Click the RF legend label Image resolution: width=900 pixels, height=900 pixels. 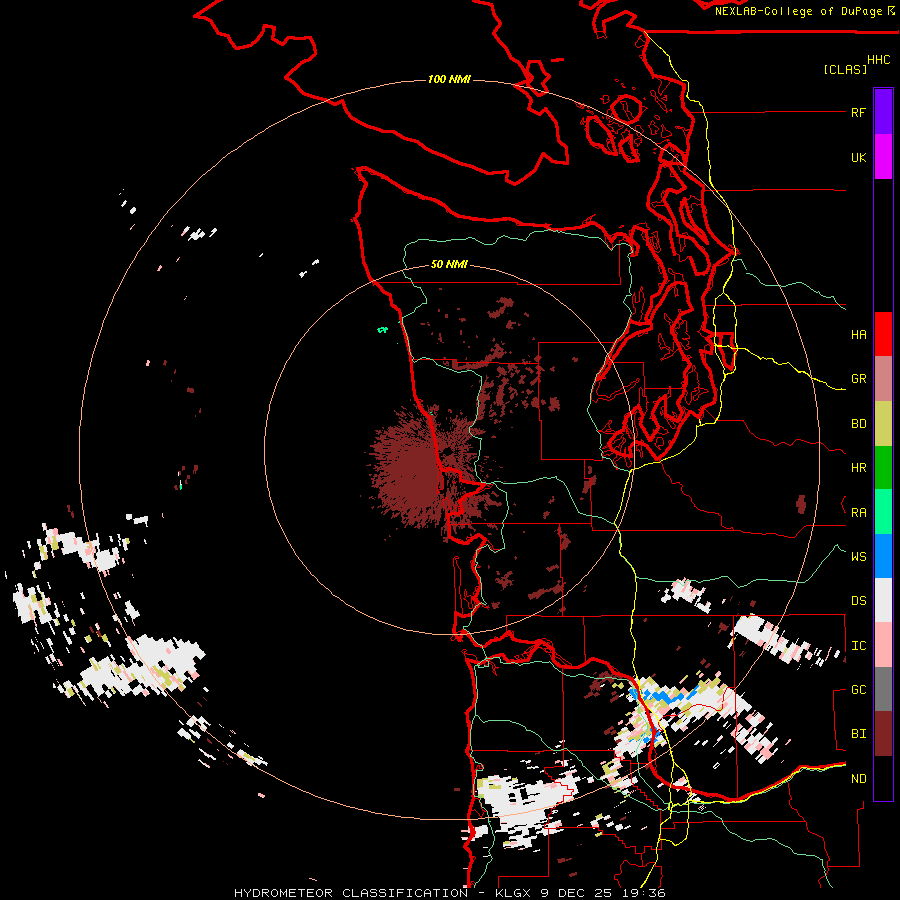(858, 112)
